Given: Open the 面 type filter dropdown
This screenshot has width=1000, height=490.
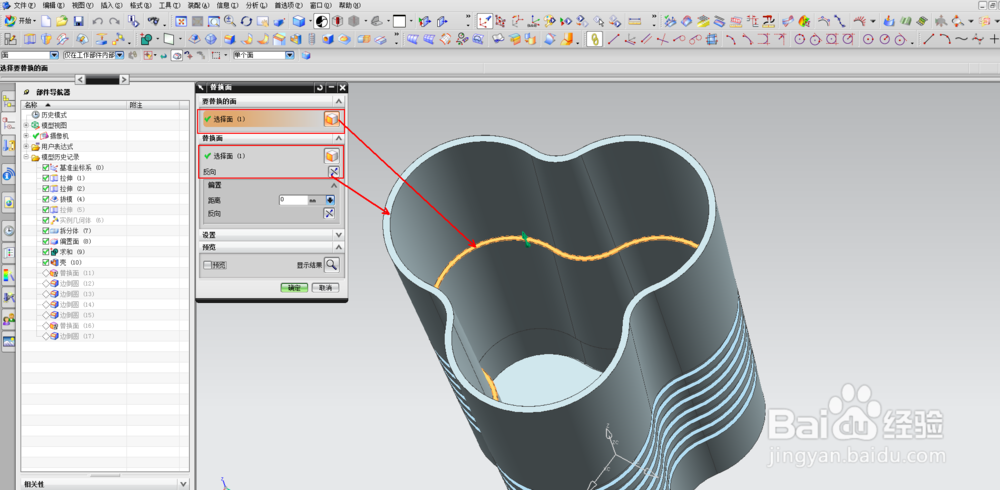Looking at the screenshot, I should click(x=54, y=56).
